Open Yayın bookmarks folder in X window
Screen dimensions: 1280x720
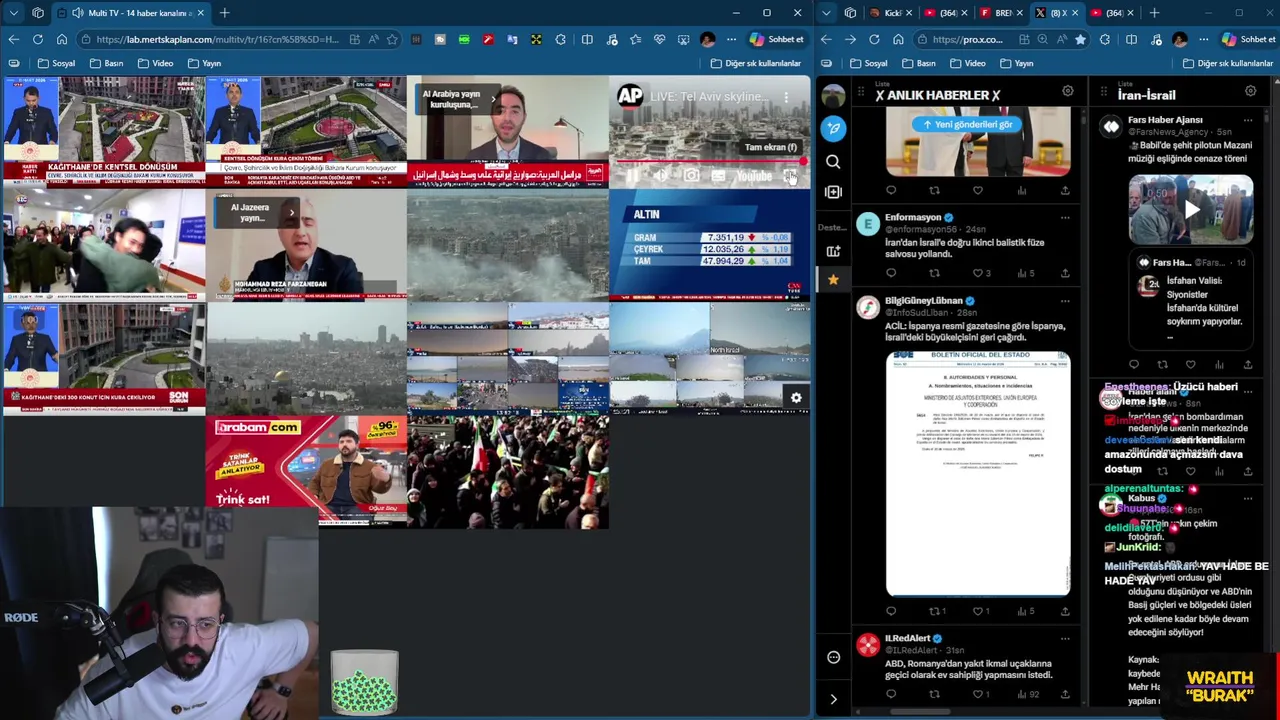tap(1016, 63)
